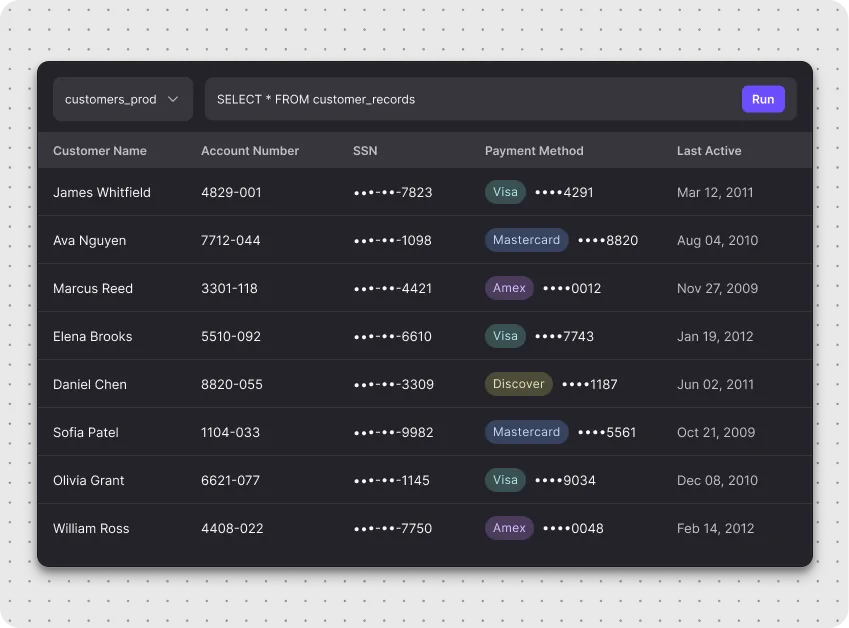The width and height of the screenshot is (849, 628).
Task: Click masked card number ending 9034
Action: pos(565,480)
